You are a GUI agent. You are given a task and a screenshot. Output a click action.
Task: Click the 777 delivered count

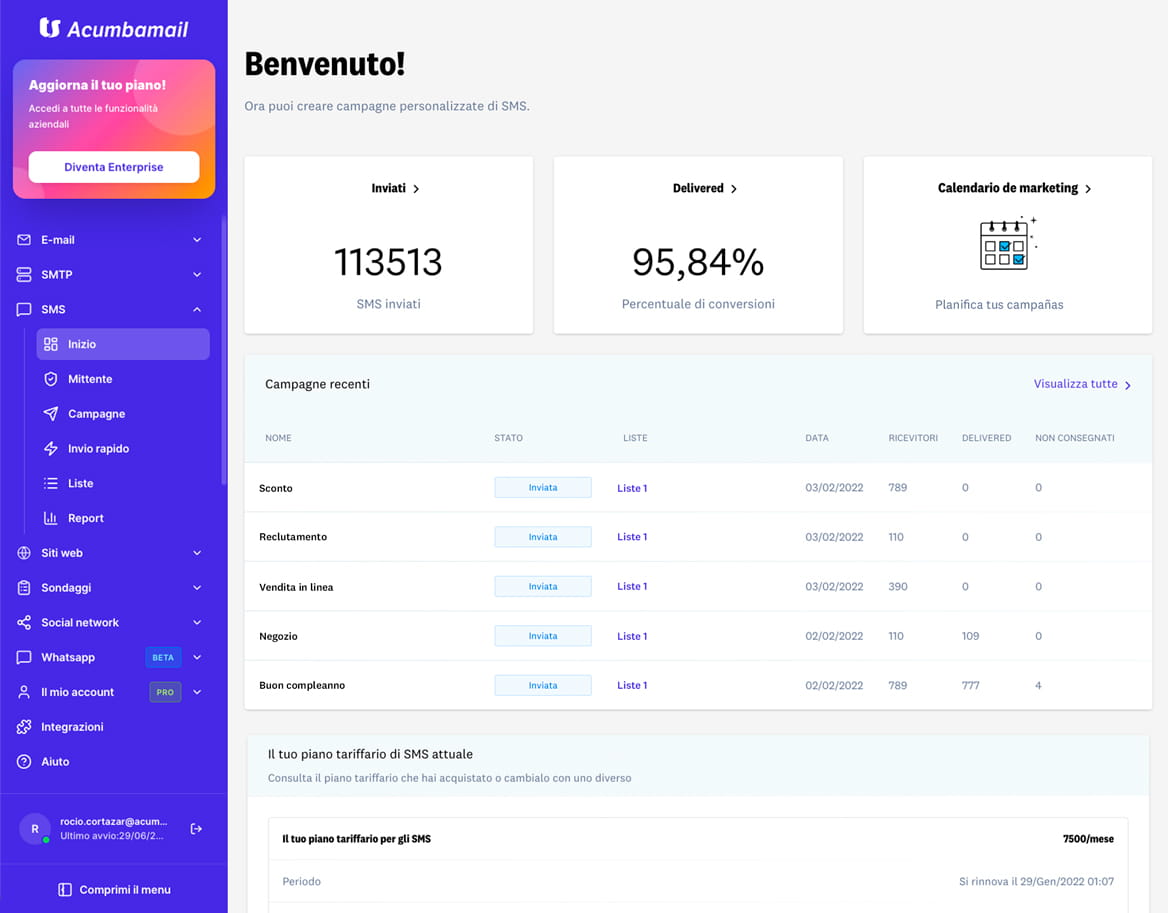971,686
